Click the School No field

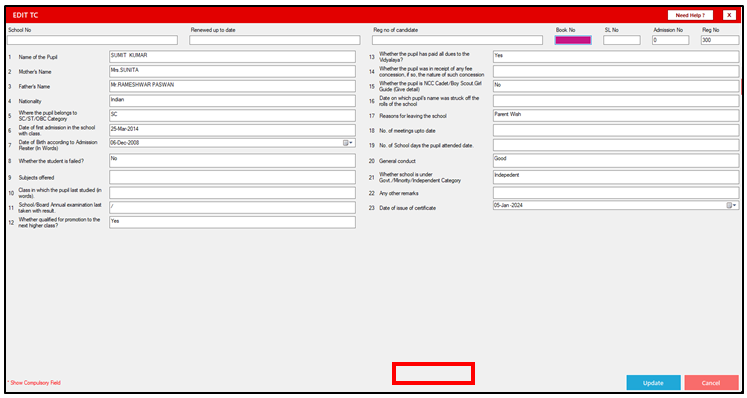[x=92, y=41]
